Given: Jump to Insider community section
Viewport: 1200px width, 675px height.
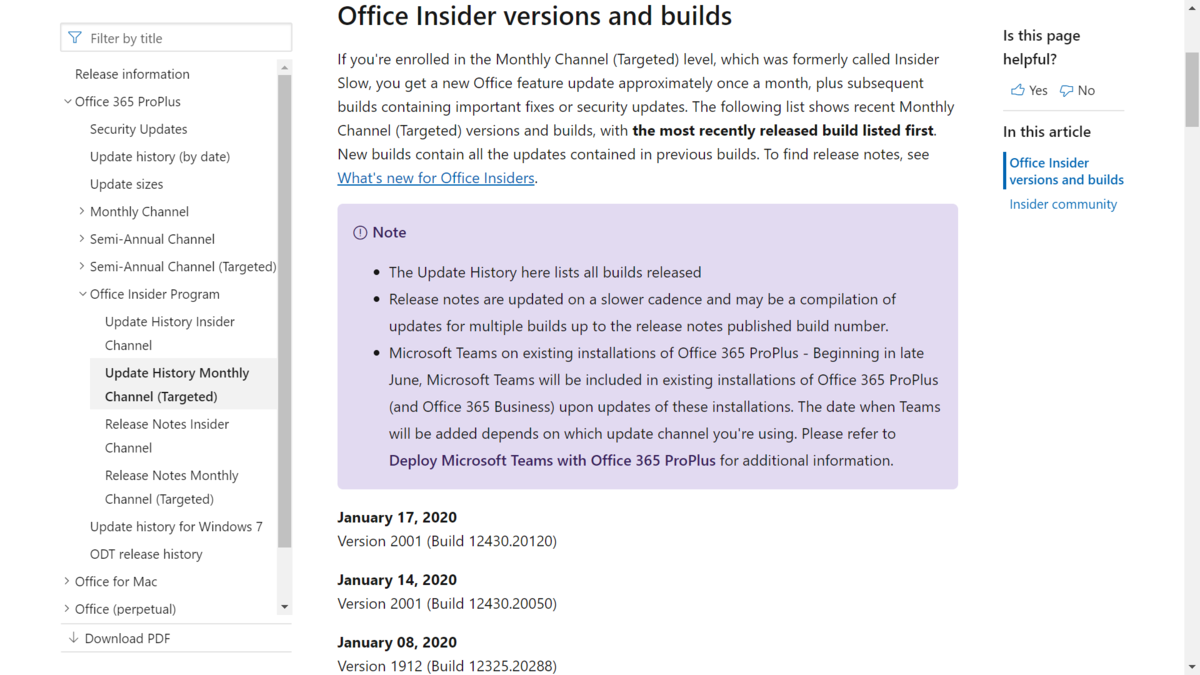Looking at the screenshot, I should [1063, 204].
